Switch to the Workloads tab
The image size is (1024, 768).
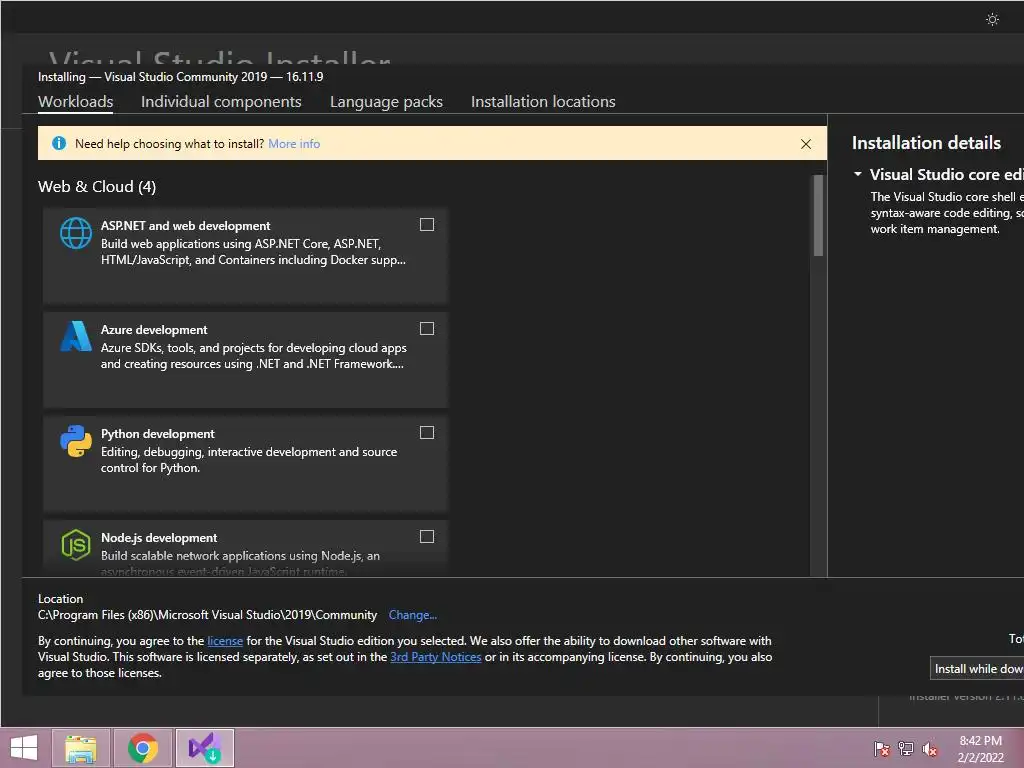[75, 101]
